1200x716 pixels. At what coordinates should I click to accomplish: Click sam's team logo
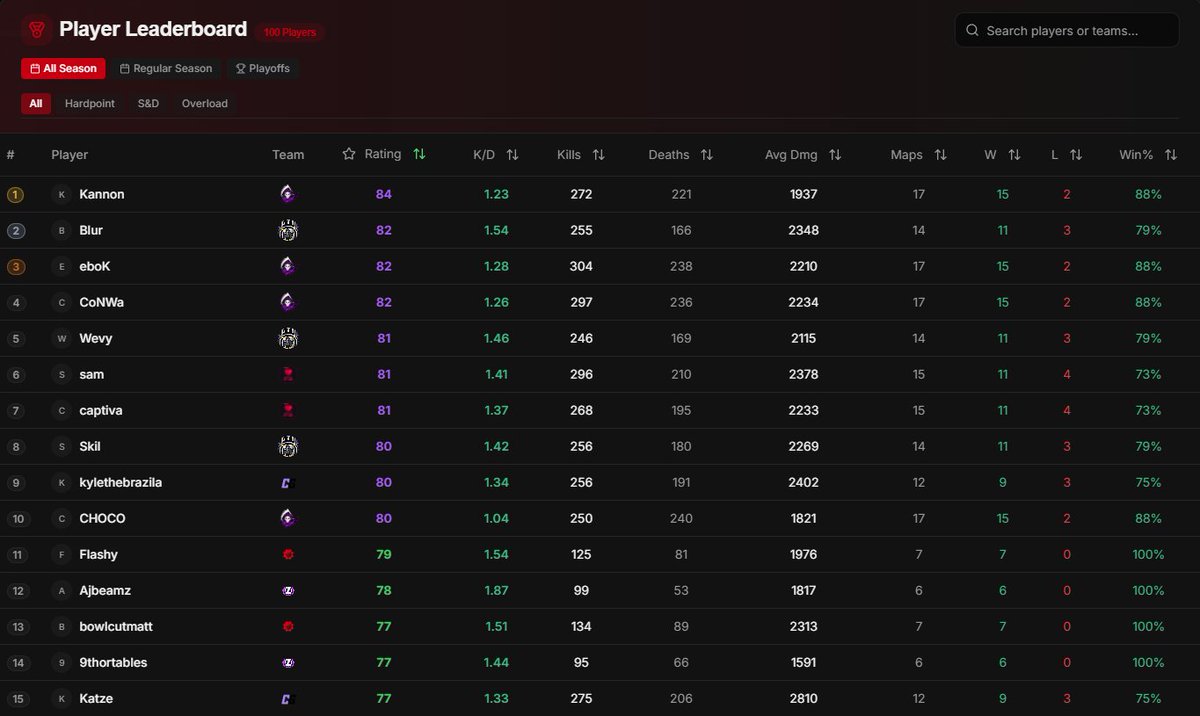point(288,374)
